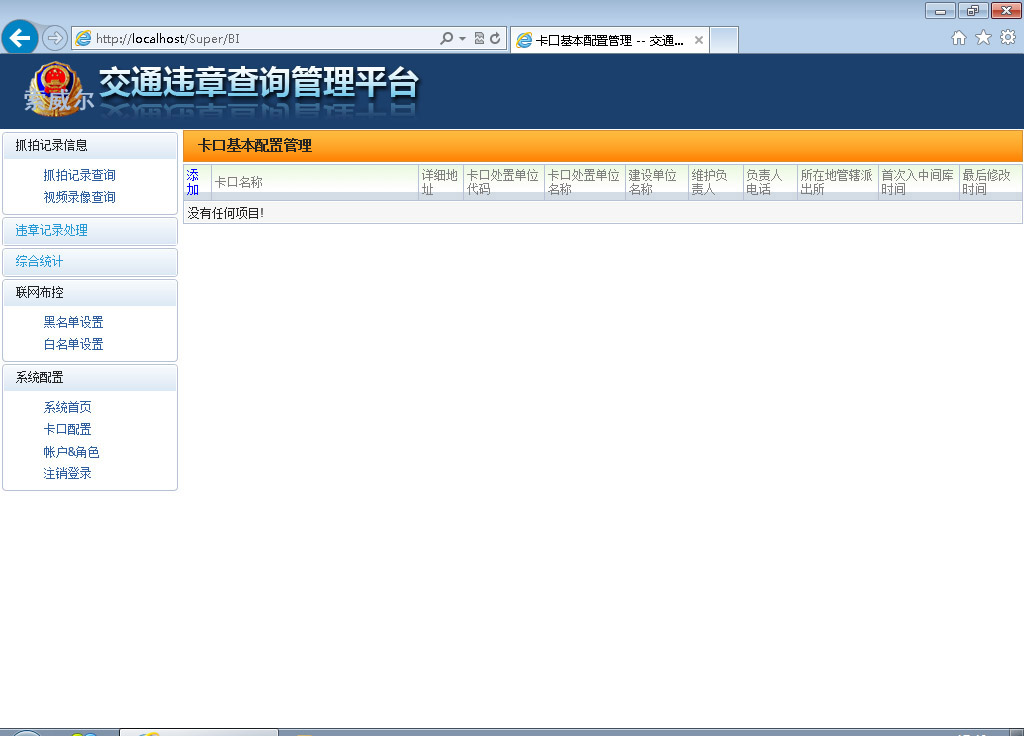The image size is (1024, 736).
Task: Click 注销登录 to log out
Action: [x=68, y=473]
